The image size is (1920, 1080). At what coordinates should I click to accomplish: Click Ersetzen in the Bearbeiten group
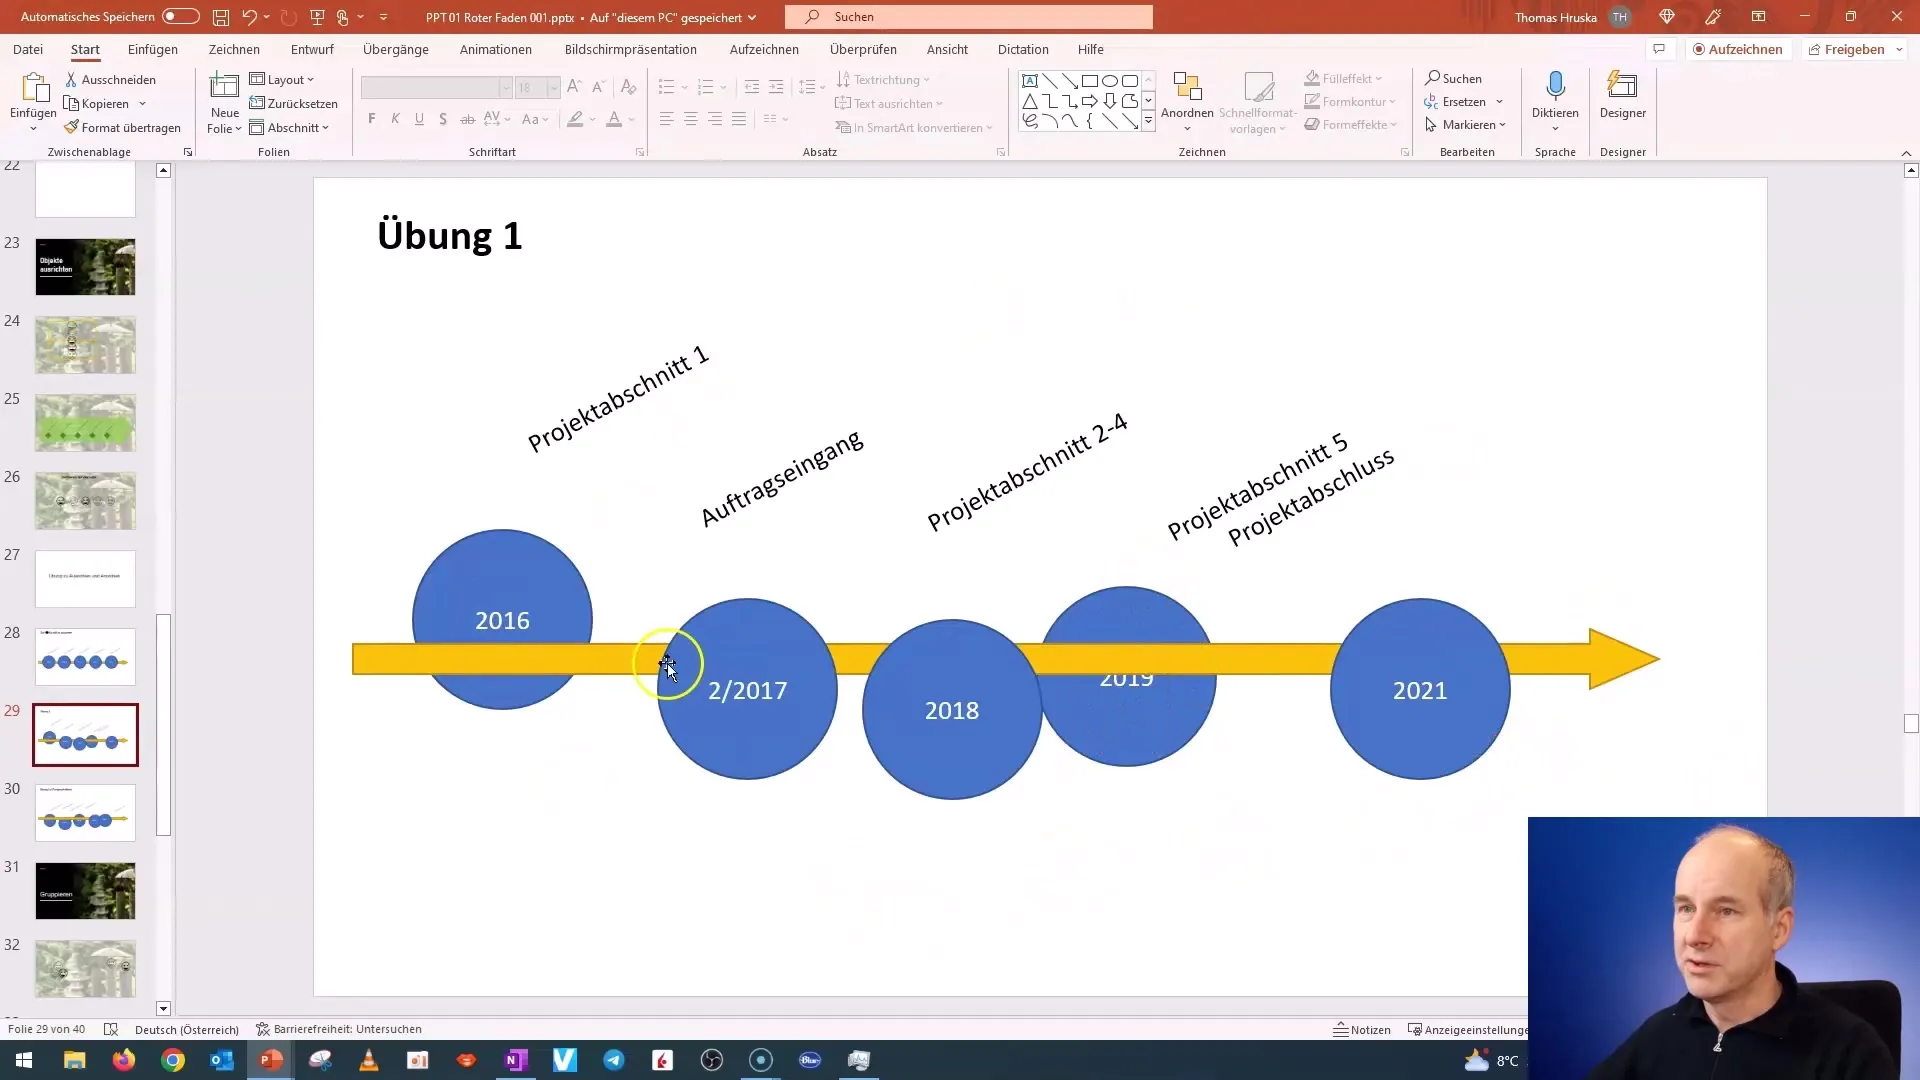(1464, 101)
